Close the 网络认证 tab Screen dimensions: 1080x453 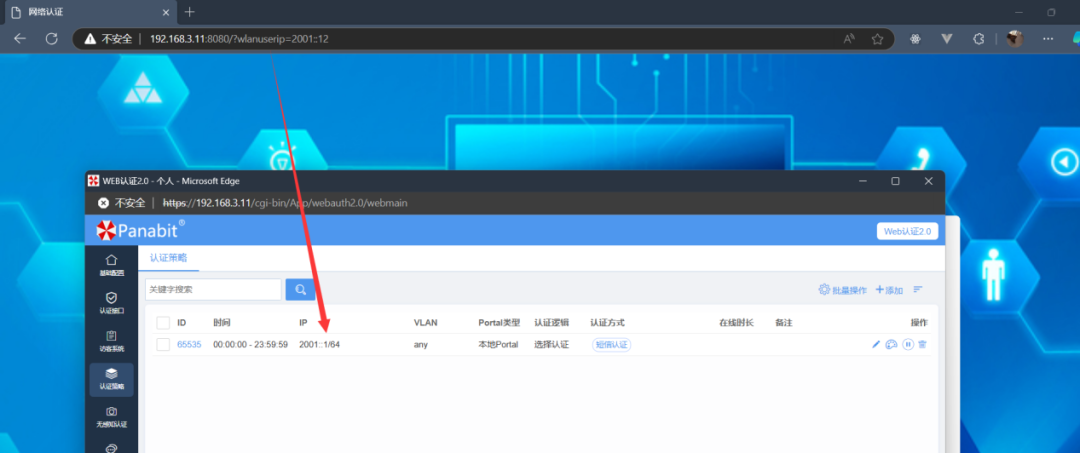165,12
